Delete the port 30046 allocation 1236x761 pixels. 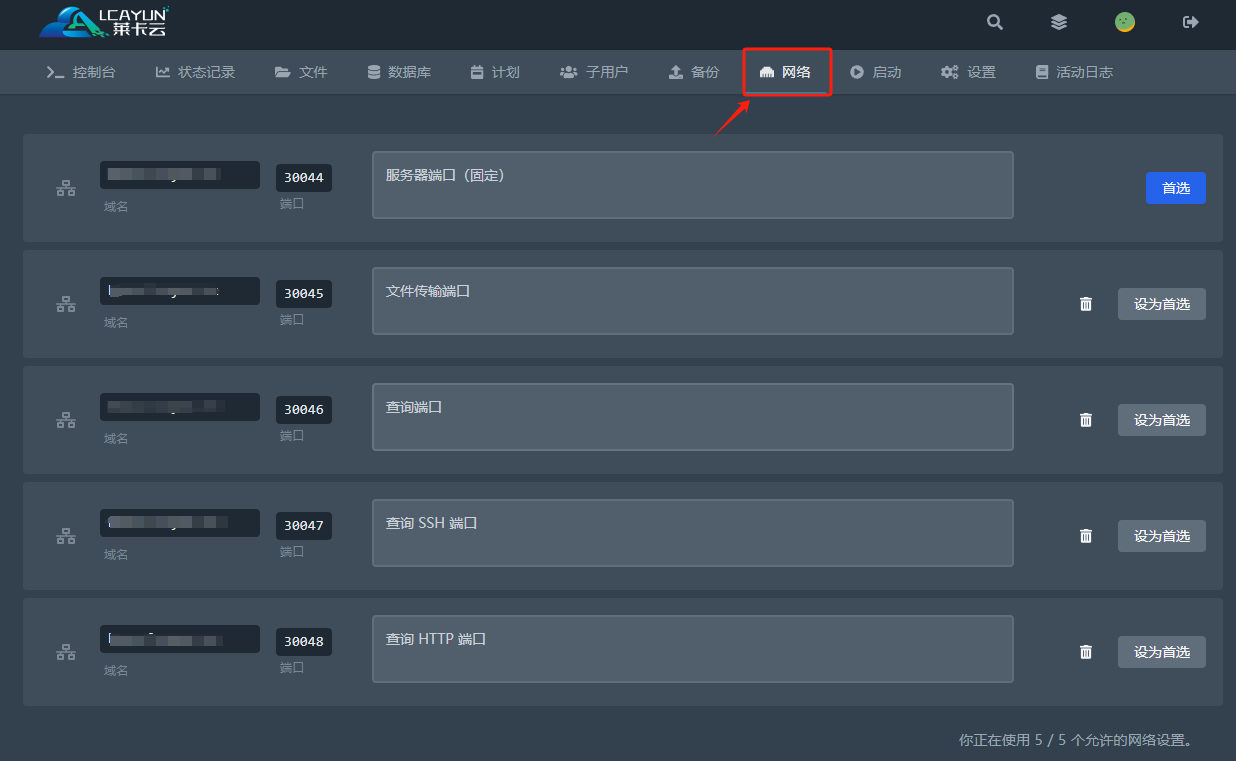pyautogui.click(x=1086, y=420)
